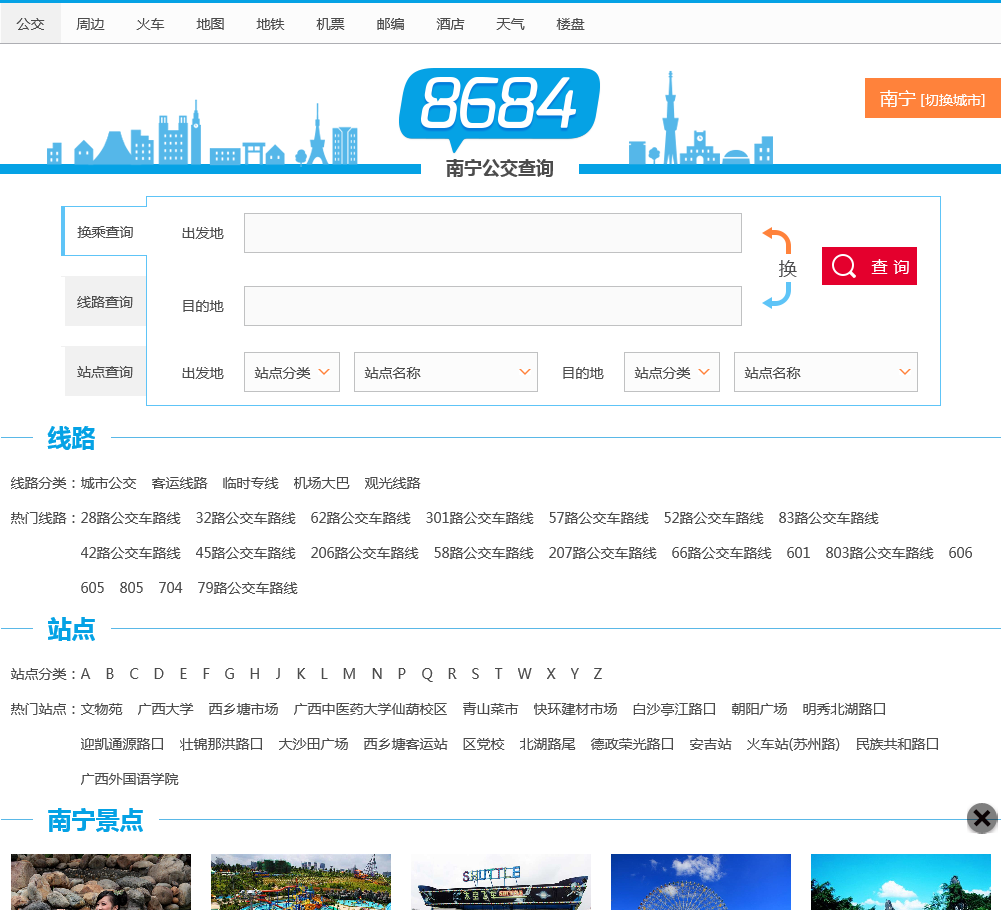Viewport: 1001px width, 910px height.
Task: Open 广西中医药大学仙葫校区 station link
Action: [x=370, y=709]
